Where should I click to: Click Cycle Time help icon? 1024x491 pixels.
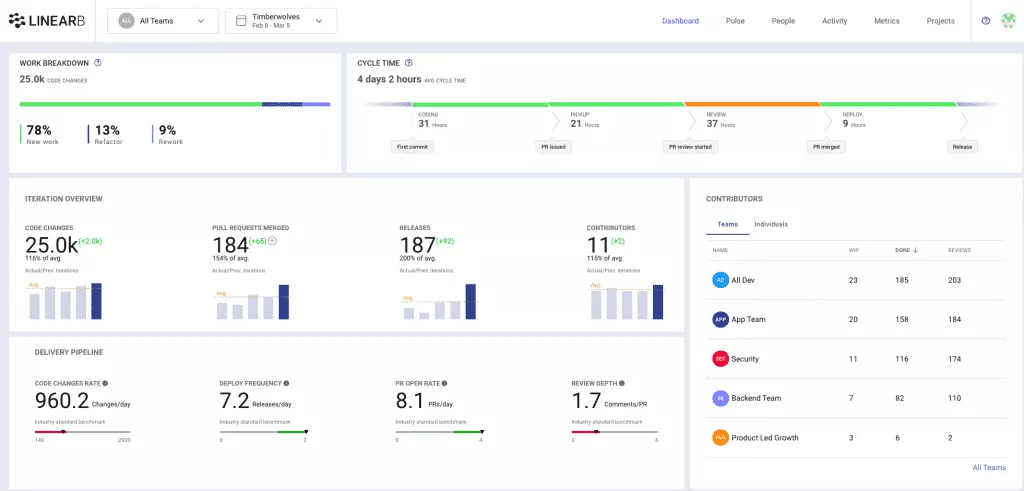pyautogui.click(x=409, y=63)
